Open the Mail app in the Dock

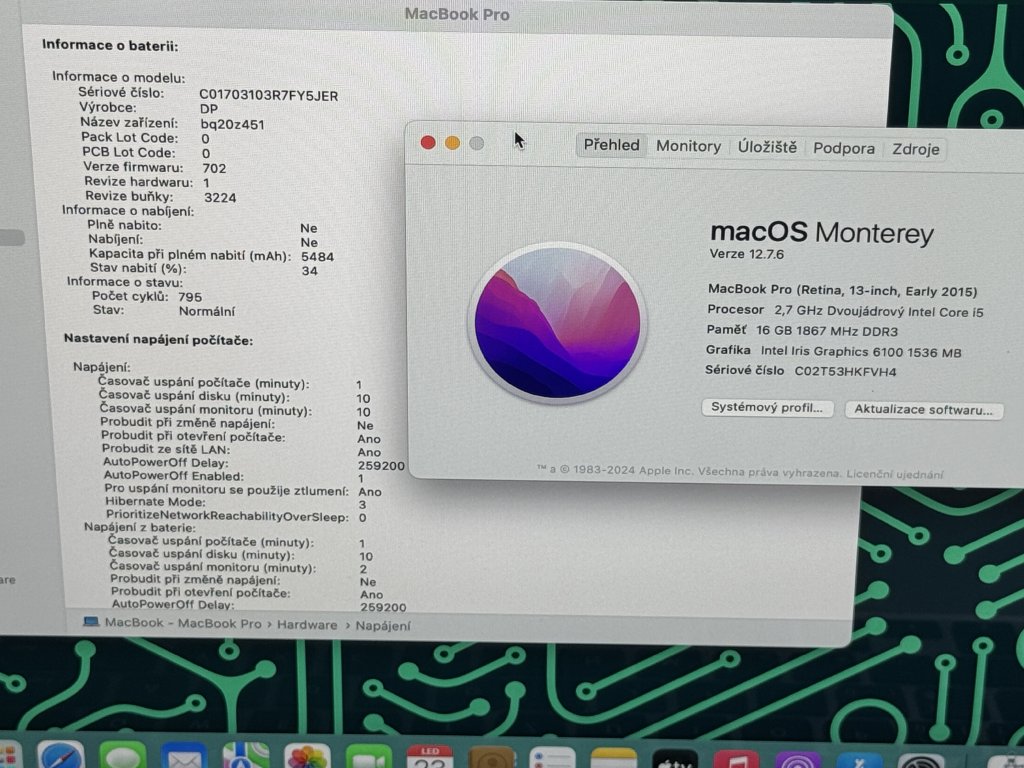(184, 757)
